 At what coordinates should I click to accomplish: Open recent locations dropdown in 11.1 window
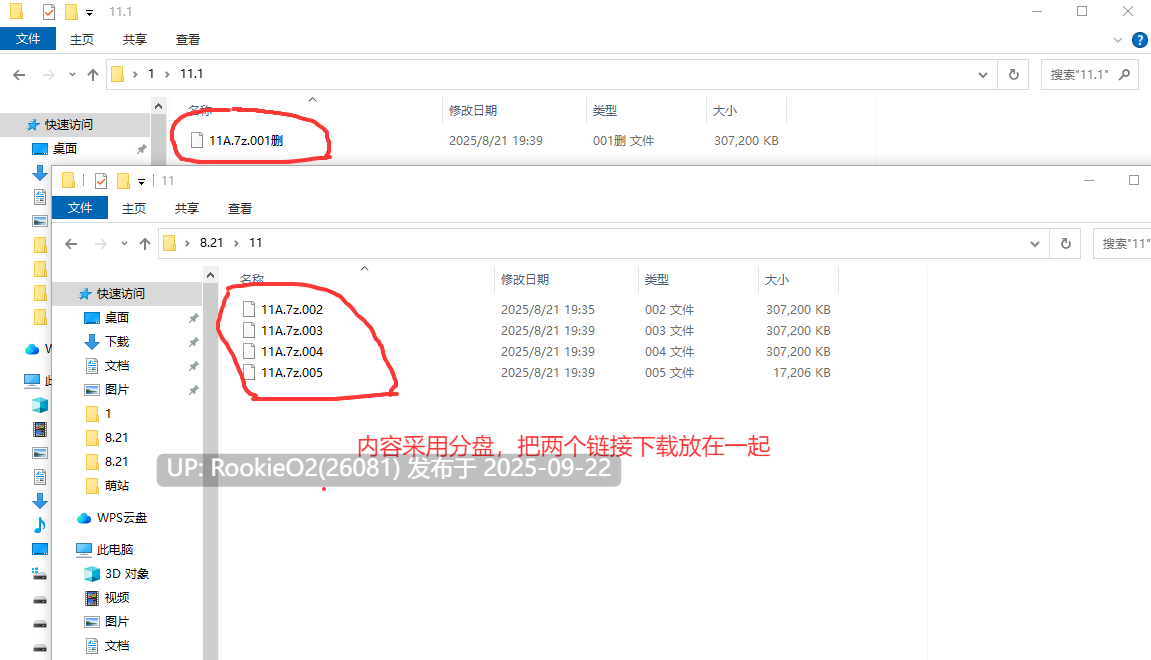(72, 74)
